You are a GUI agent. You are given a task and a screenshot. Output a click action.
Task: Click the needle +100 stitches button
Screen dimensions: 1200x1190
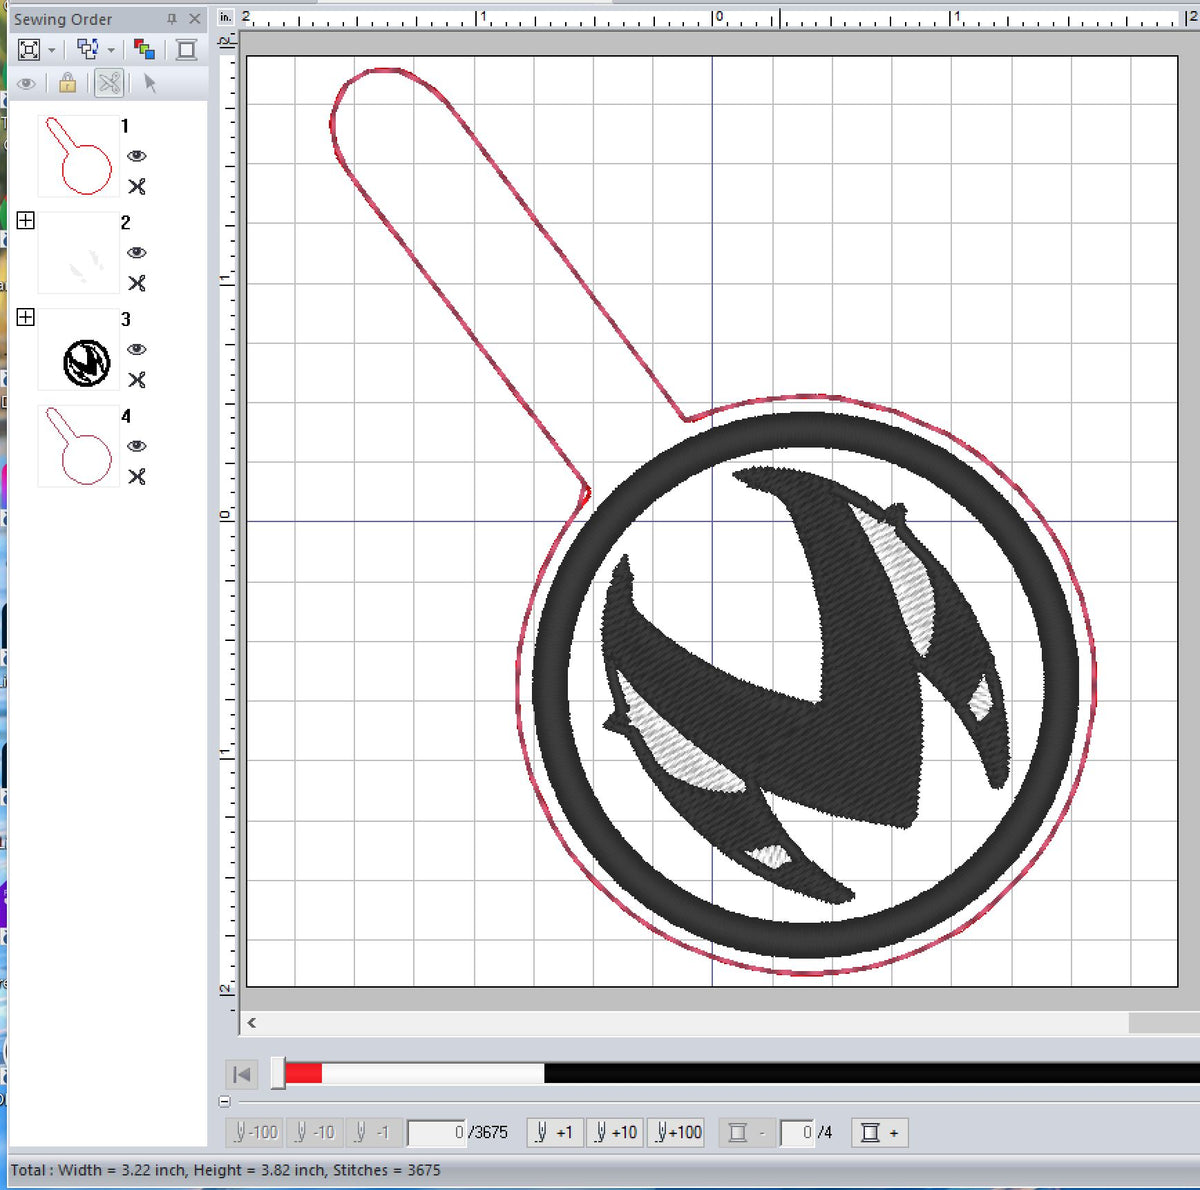(x=678, y=1132)
